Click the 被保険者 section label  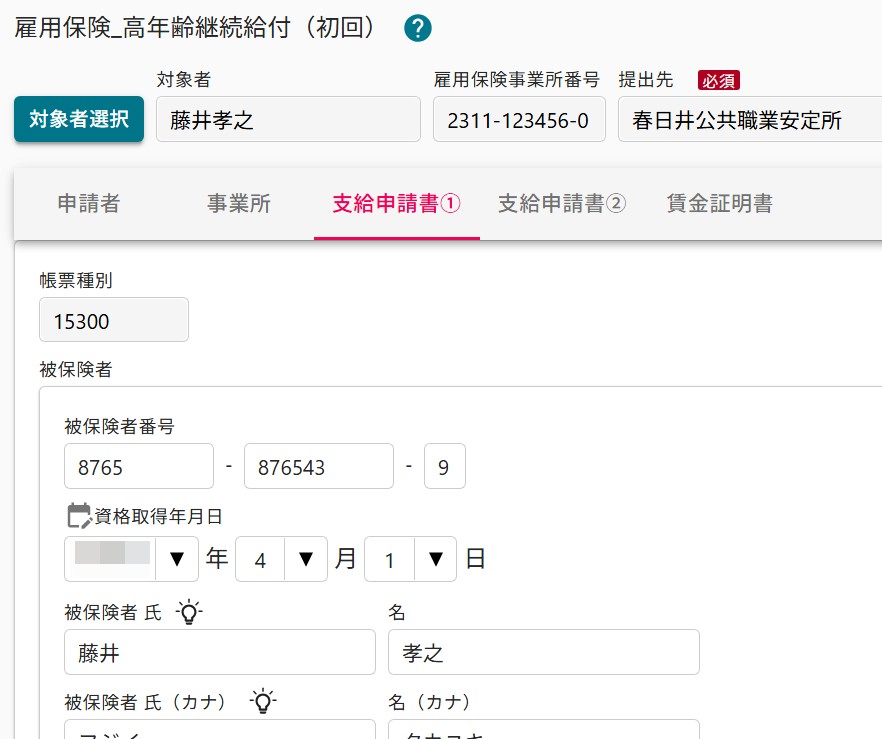76,370
